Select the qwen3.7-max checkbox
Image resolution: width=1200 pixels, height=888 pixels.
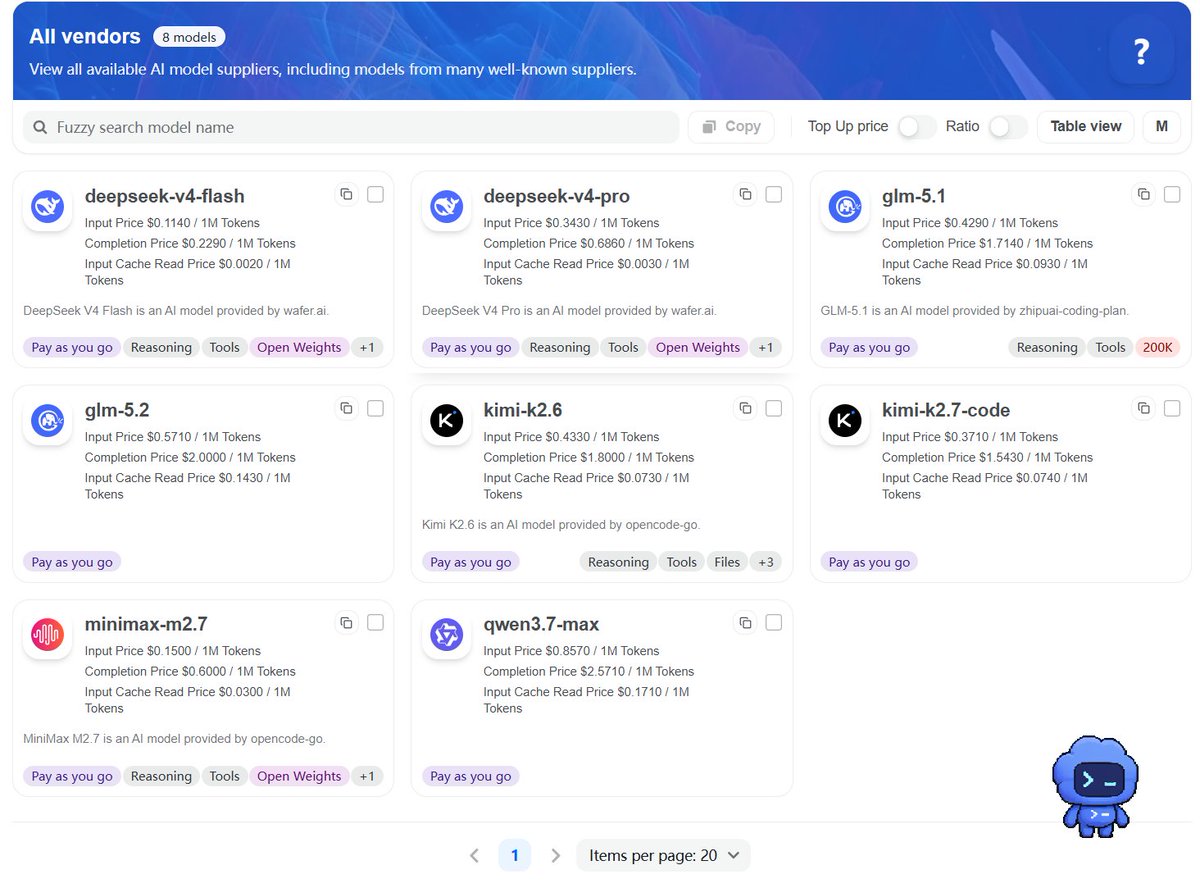tap(774, 623)
